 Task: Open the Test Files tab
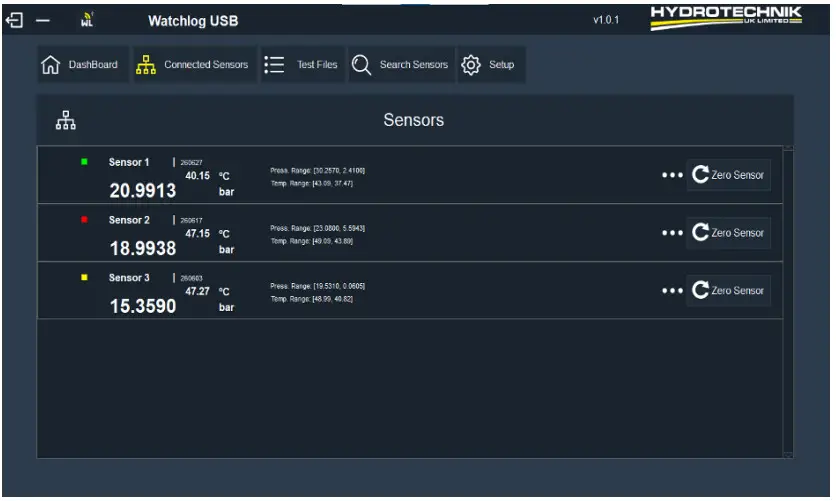click(302, 64)
